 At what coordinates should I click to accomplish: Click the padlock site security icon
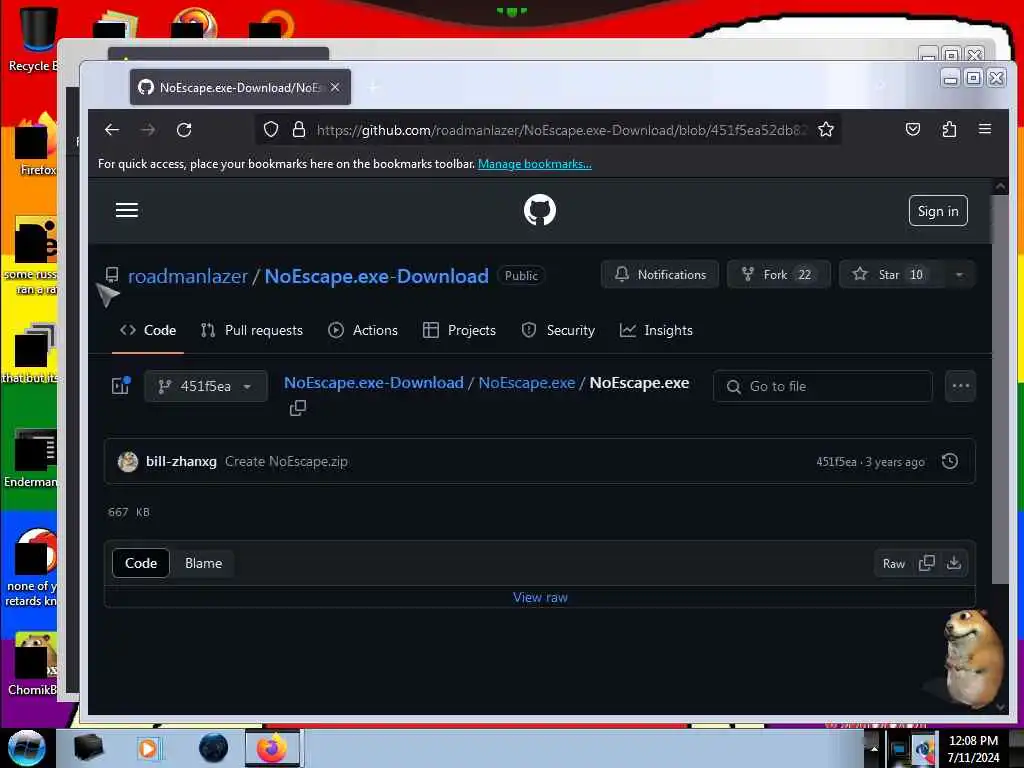tap(298, 130)
